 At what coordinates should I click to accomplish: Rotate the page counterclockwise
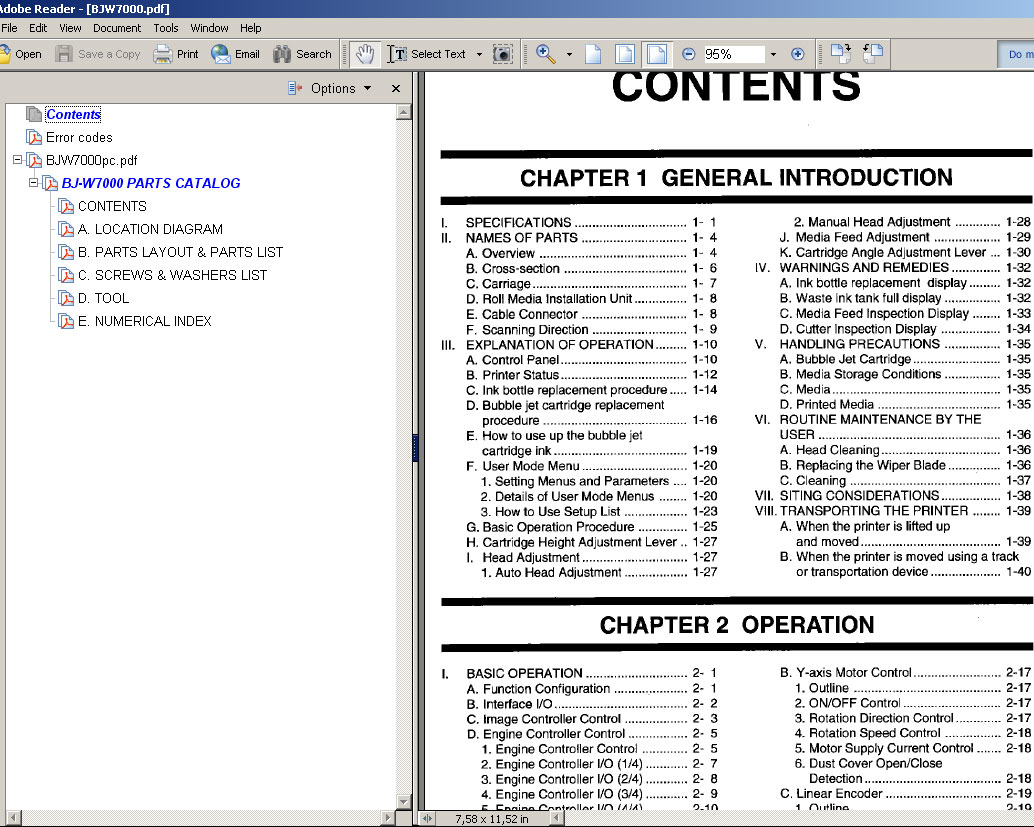(872, 53)
